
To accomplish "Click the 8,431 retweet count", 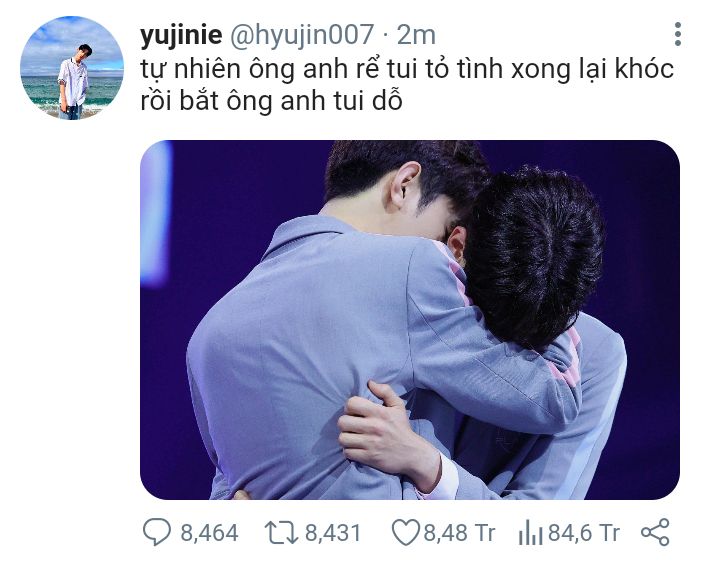I will [333, 533].
